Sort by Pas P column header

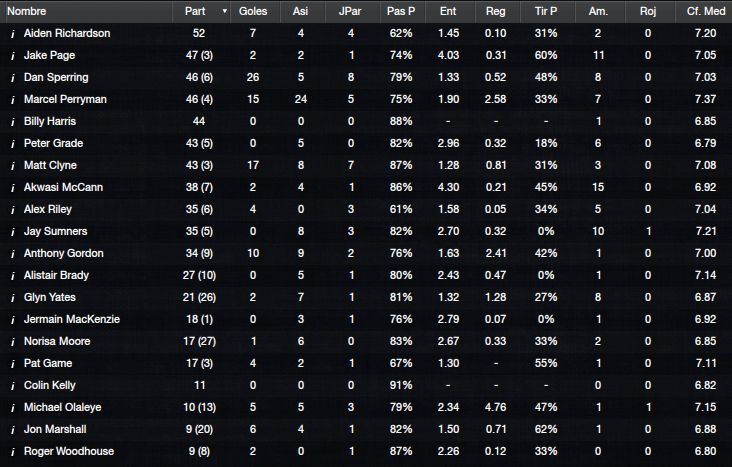click(401, 11)
